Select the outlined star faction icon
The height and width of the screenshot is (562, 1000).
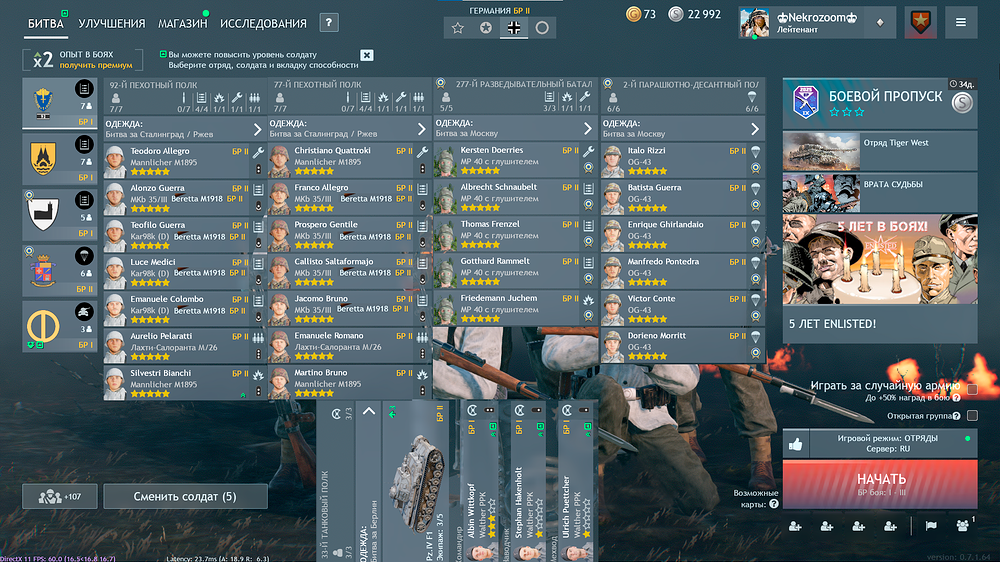(458, 28)
